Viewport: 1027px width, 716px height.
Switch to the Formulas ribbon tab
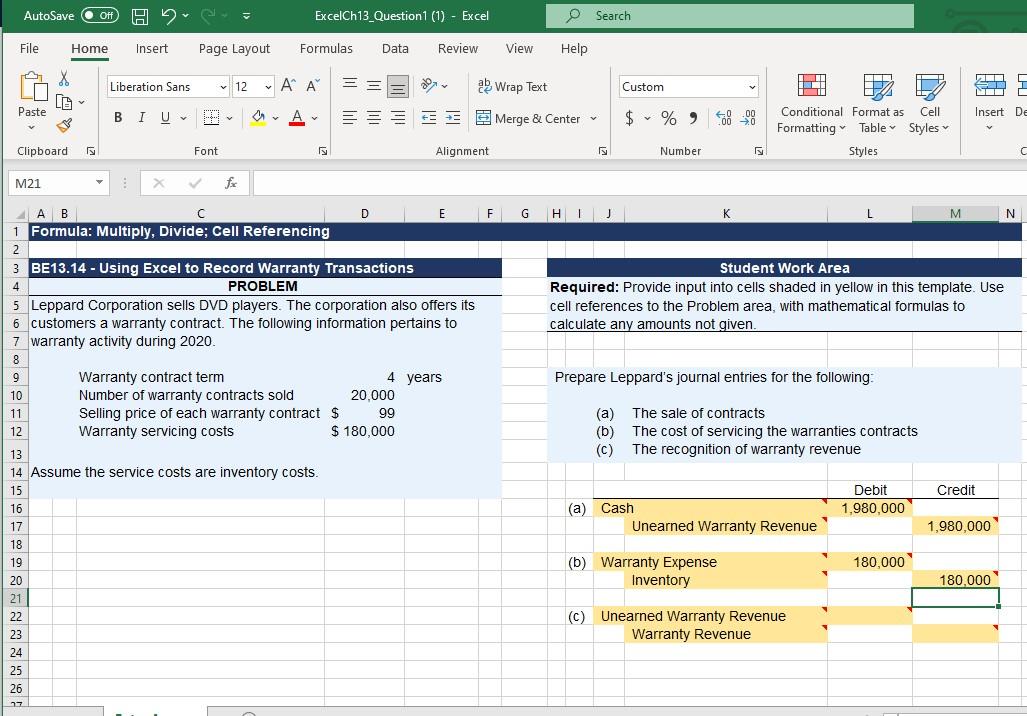click(326, 47)
